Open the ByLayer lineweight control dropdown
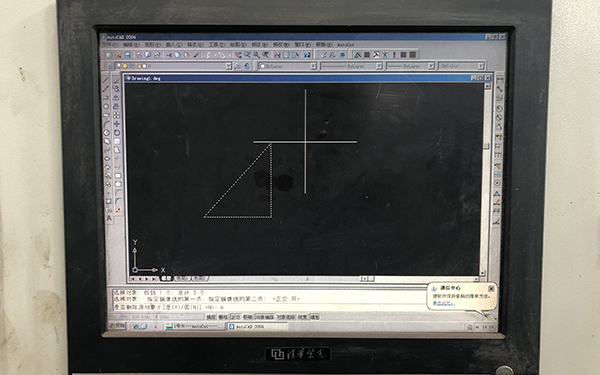 pos(431,66)
